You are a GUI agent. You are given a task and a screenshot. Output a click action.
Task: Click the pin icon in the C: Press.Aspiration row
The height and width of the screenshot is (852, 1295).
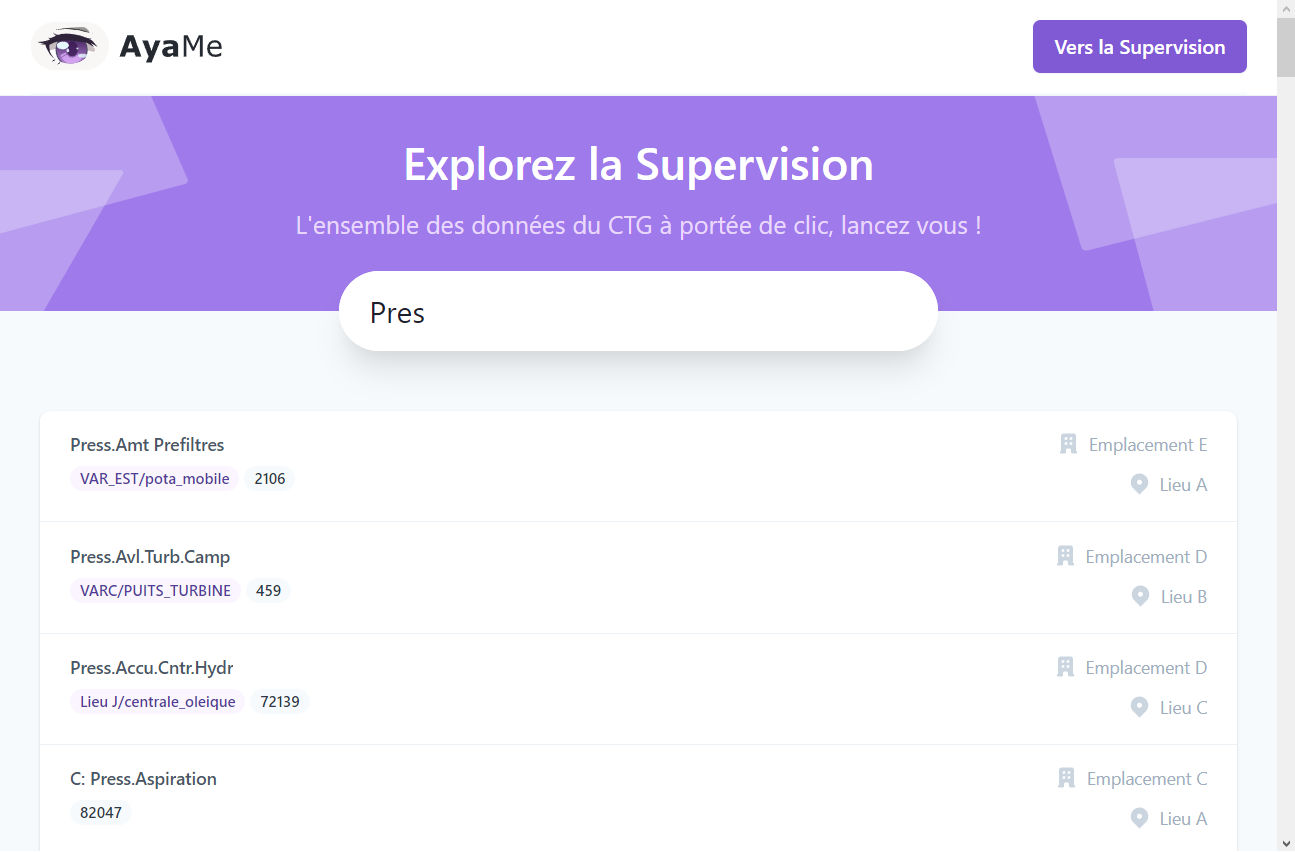tap(1139, 818)
